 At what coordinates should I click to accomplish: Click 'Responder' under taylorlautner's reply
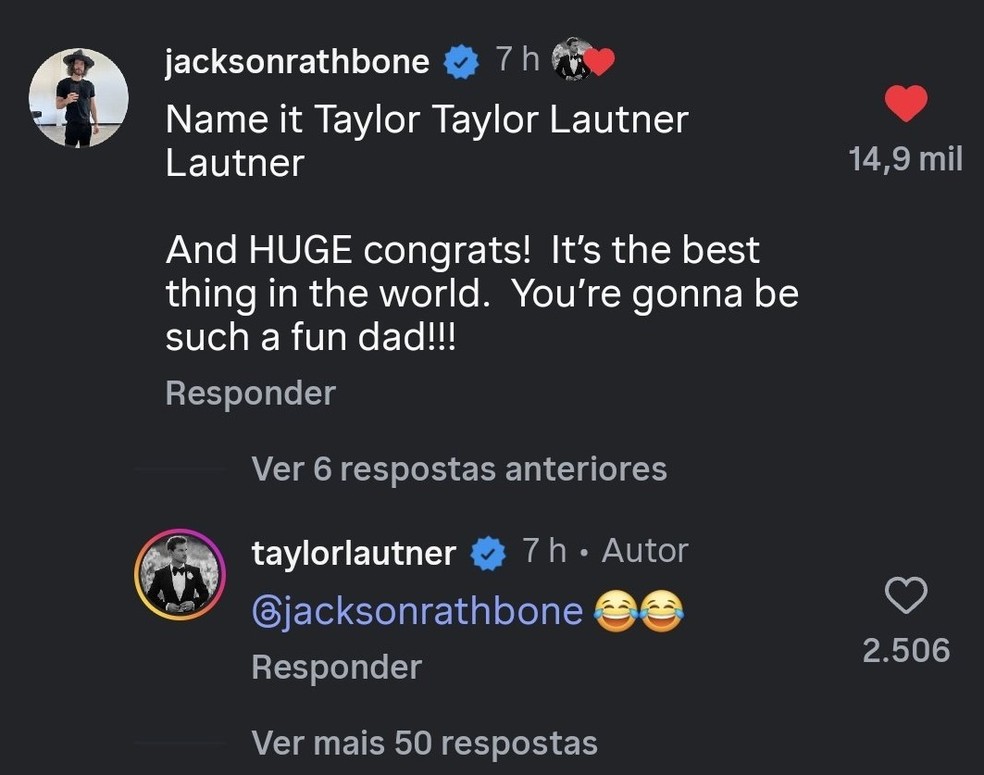336,665
